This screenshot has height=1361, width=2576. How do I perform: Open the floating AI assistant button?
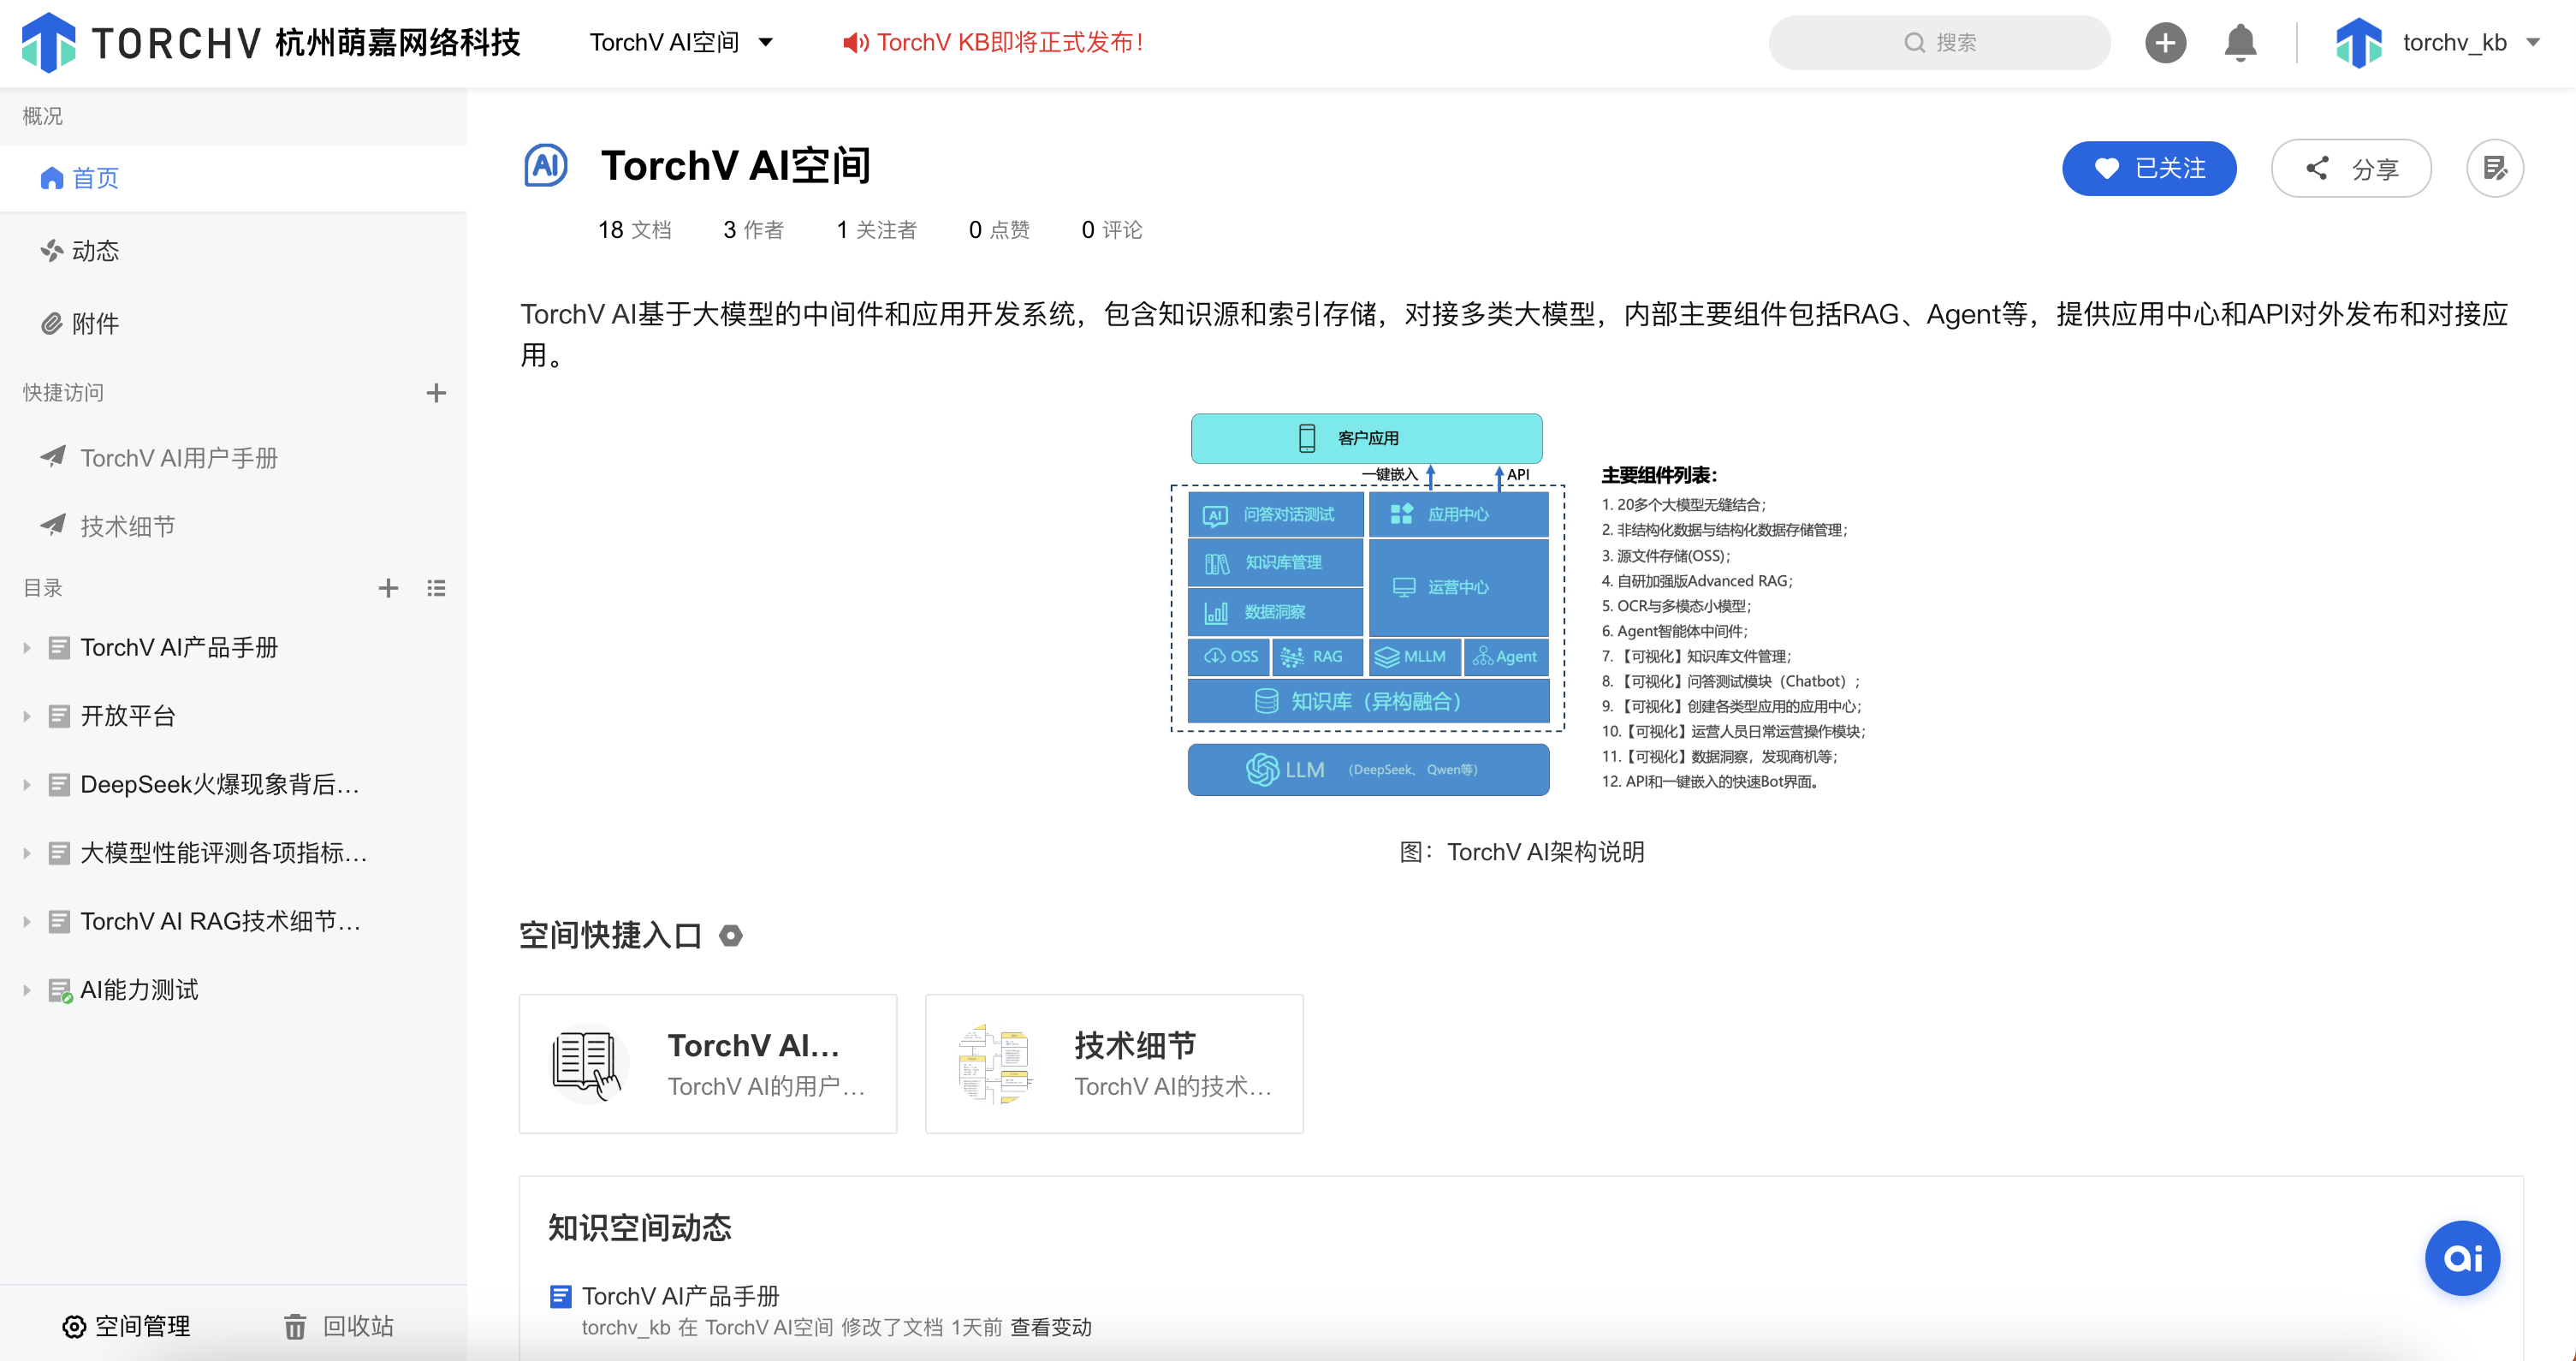click(x=2462, y=1257)
